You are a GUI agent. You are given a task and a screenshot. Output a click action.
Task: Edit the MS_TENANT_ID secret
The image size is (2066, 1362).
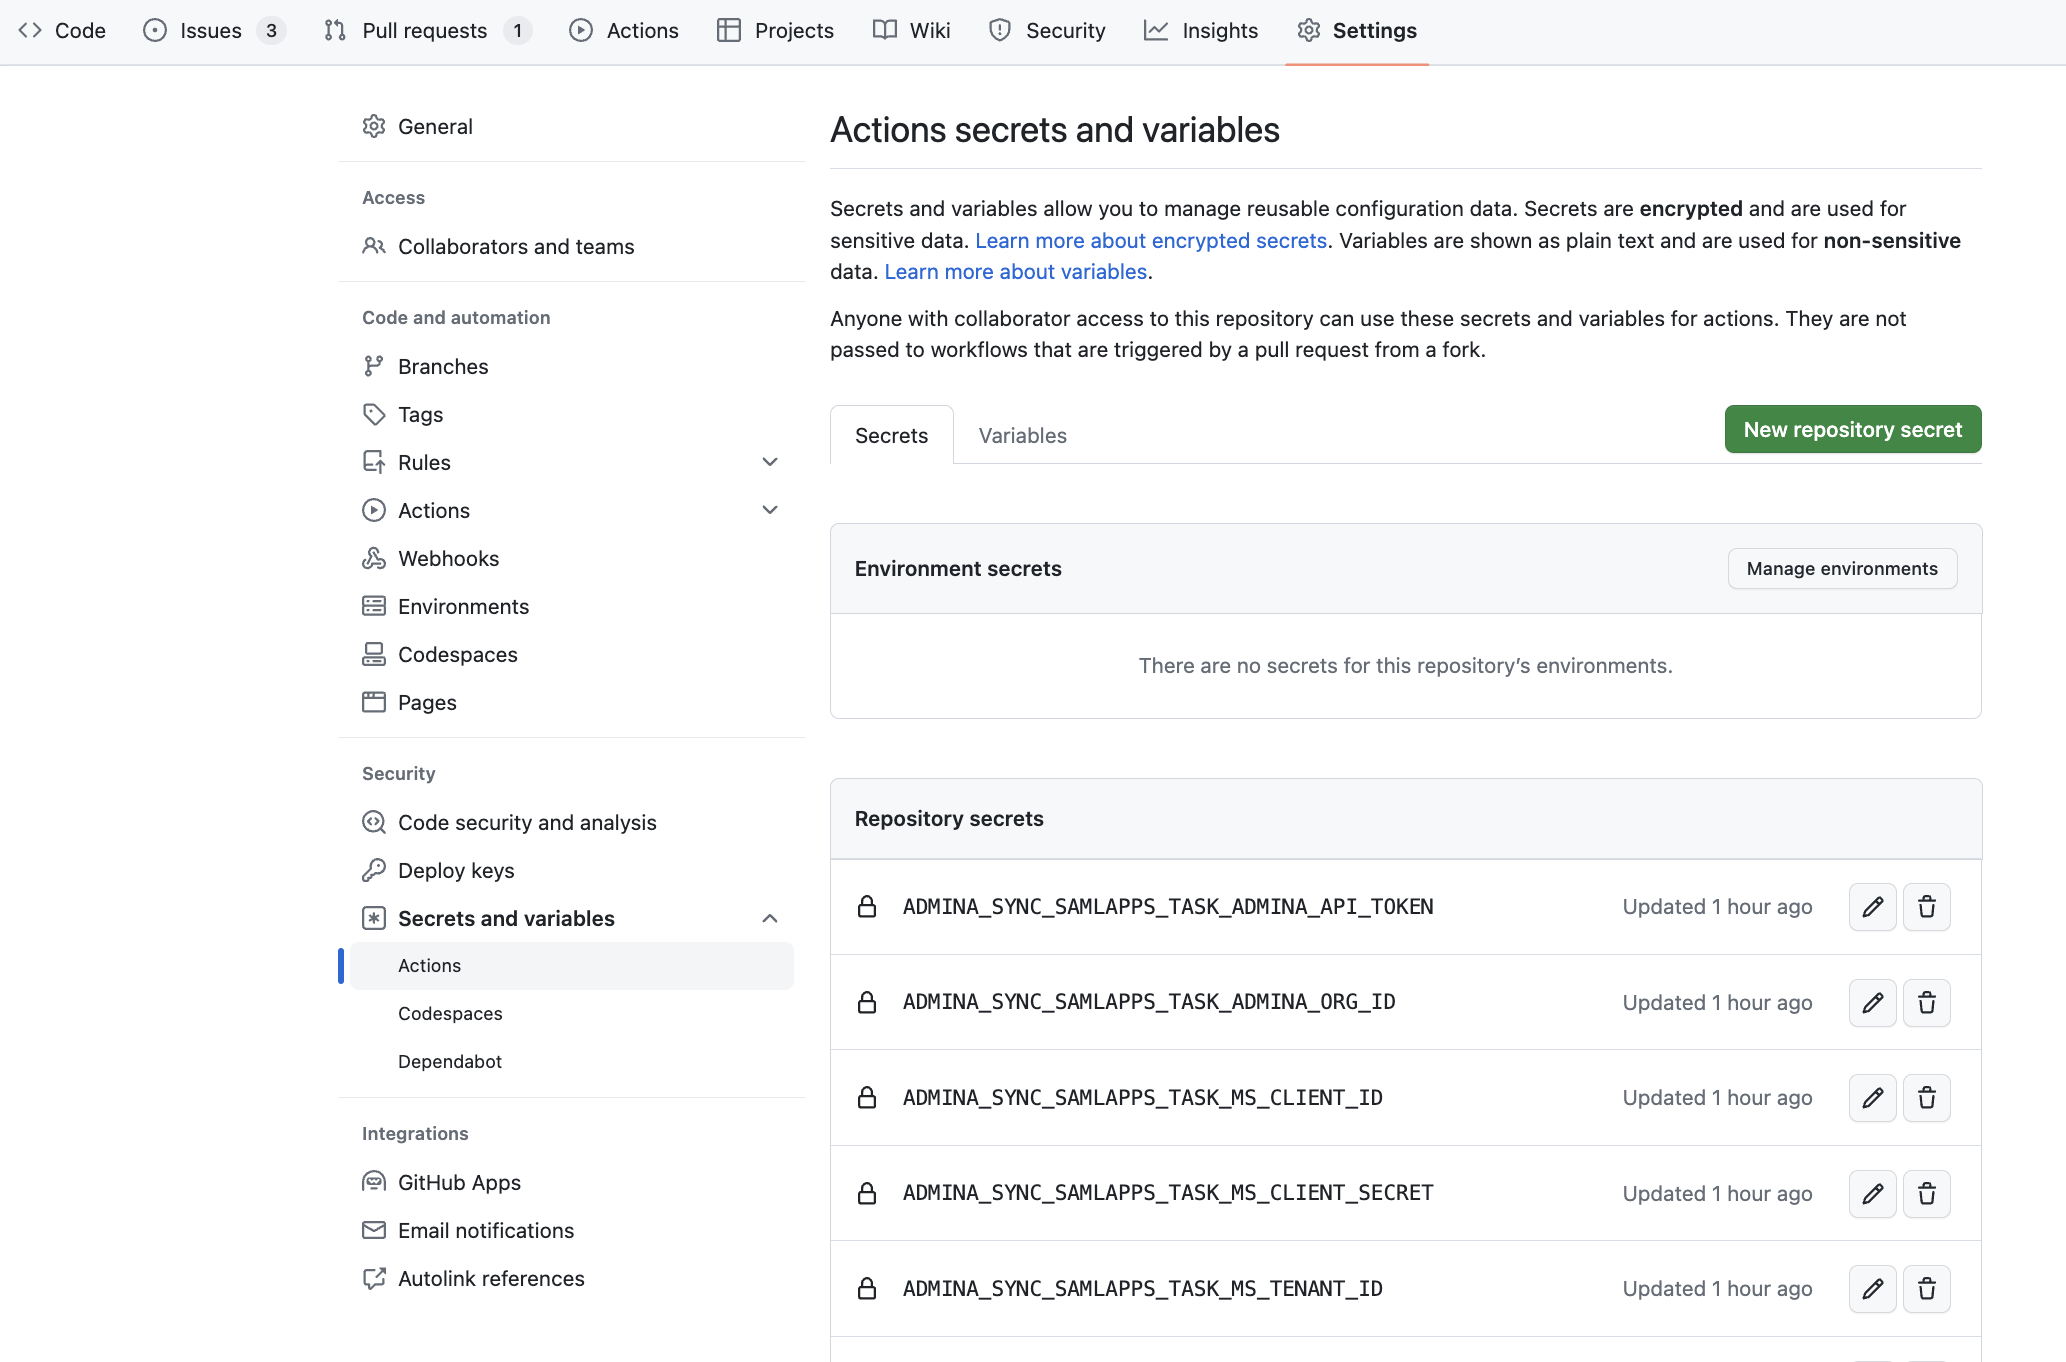(1872, 1289)
